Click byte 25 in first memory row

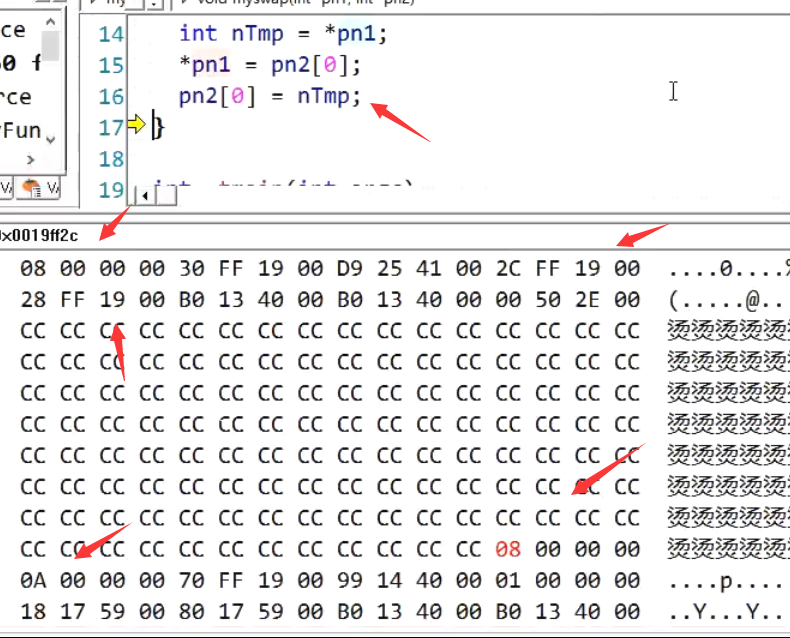(389, 269)
